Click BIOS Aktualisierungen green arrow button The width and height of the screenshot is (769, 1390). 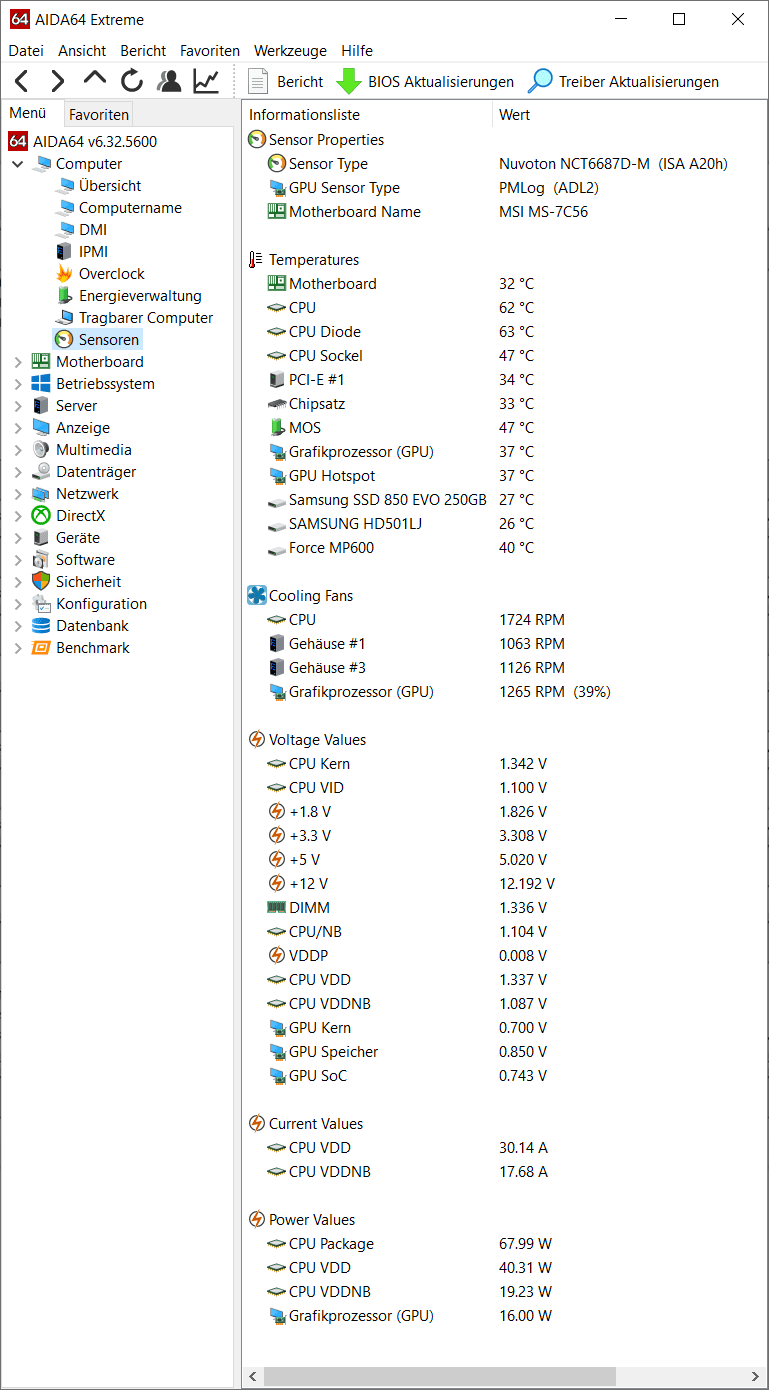click(x=425, y=81)
